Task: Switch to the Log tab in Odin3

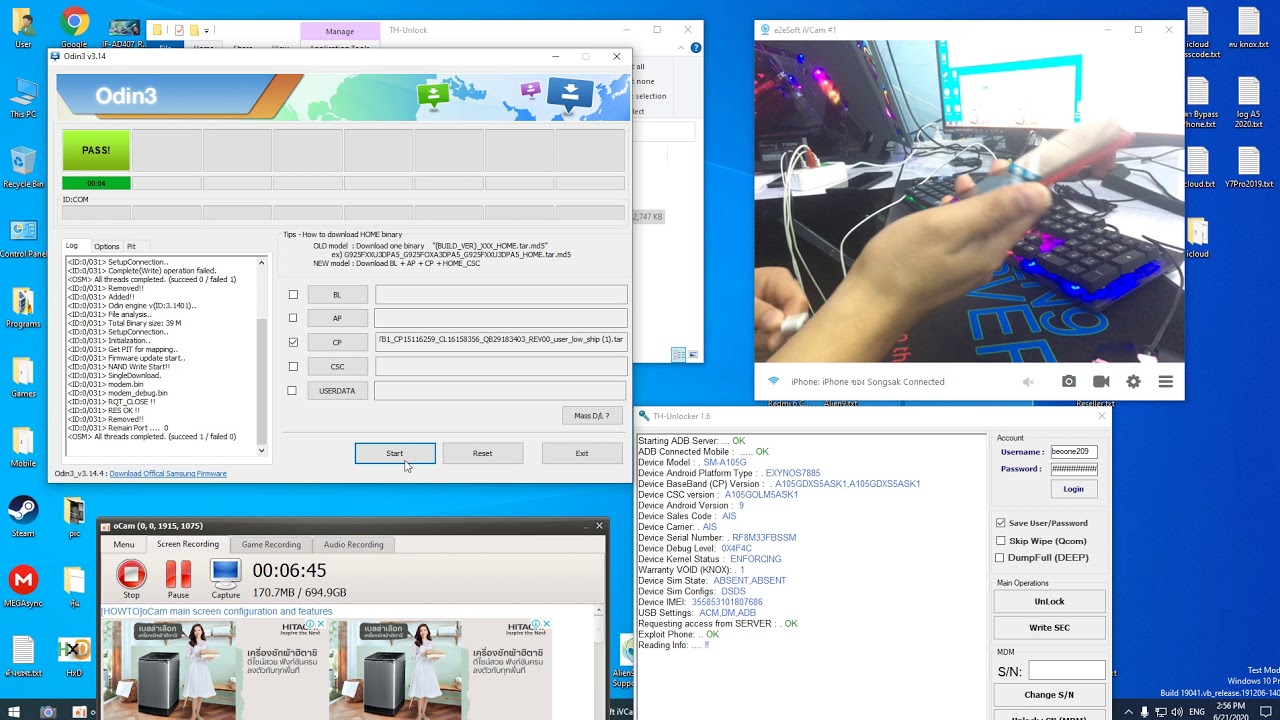Action: pyautogui.click(x=72, y=245)
